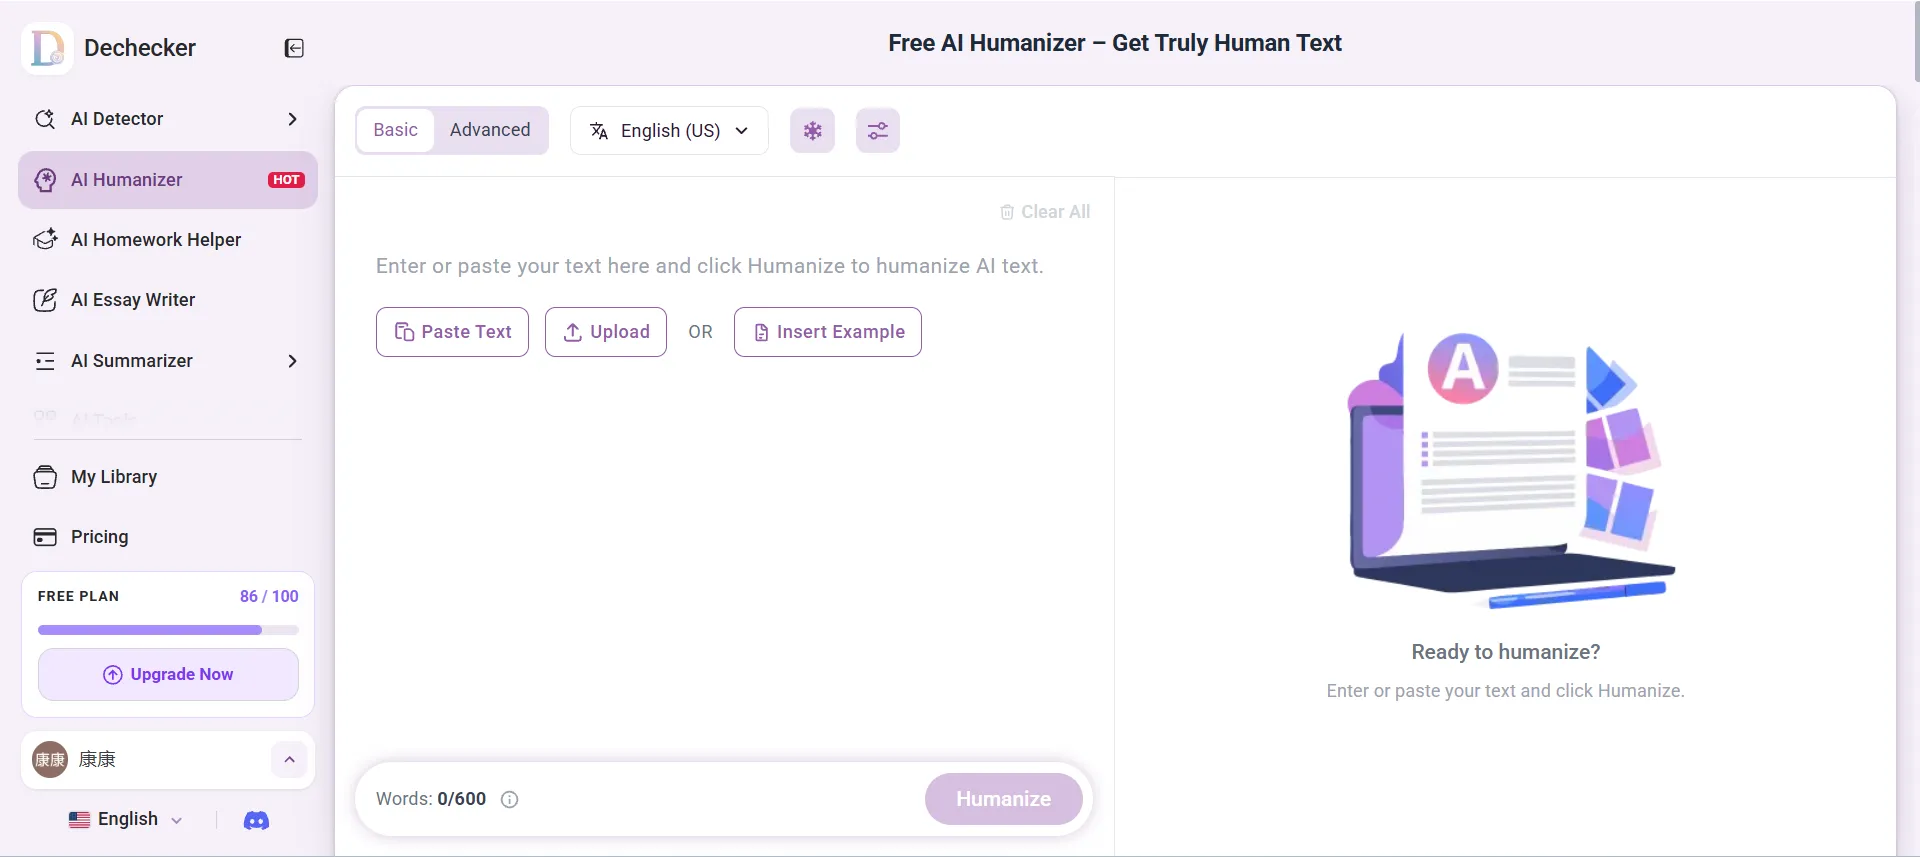Click the free plan usage progress bar
This screenshot has width=1920, height=857.
click(x=168, y=630)
